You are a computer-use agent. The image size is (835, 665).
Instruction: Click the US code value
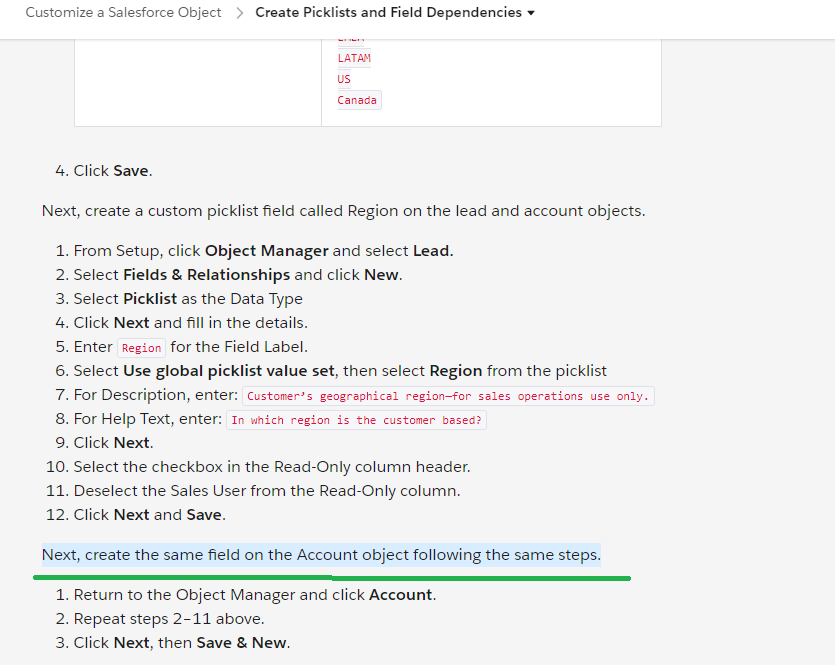[344, 79]
